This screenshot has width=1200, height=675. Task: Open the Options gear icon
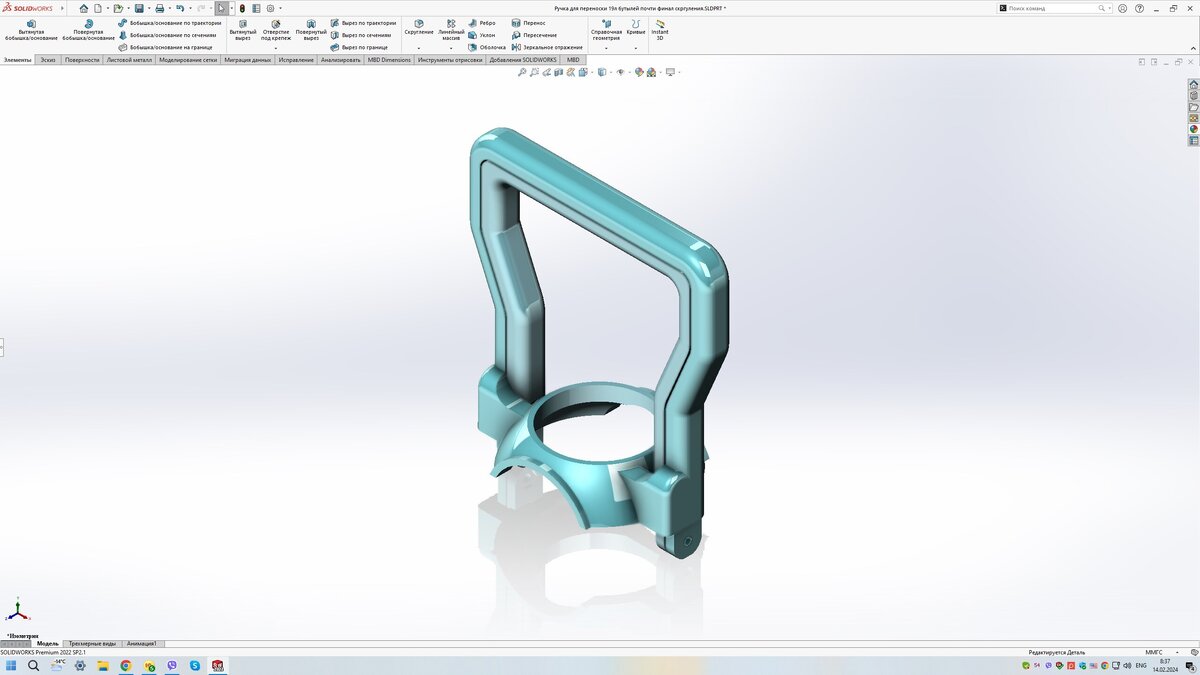tap(270, 8)
